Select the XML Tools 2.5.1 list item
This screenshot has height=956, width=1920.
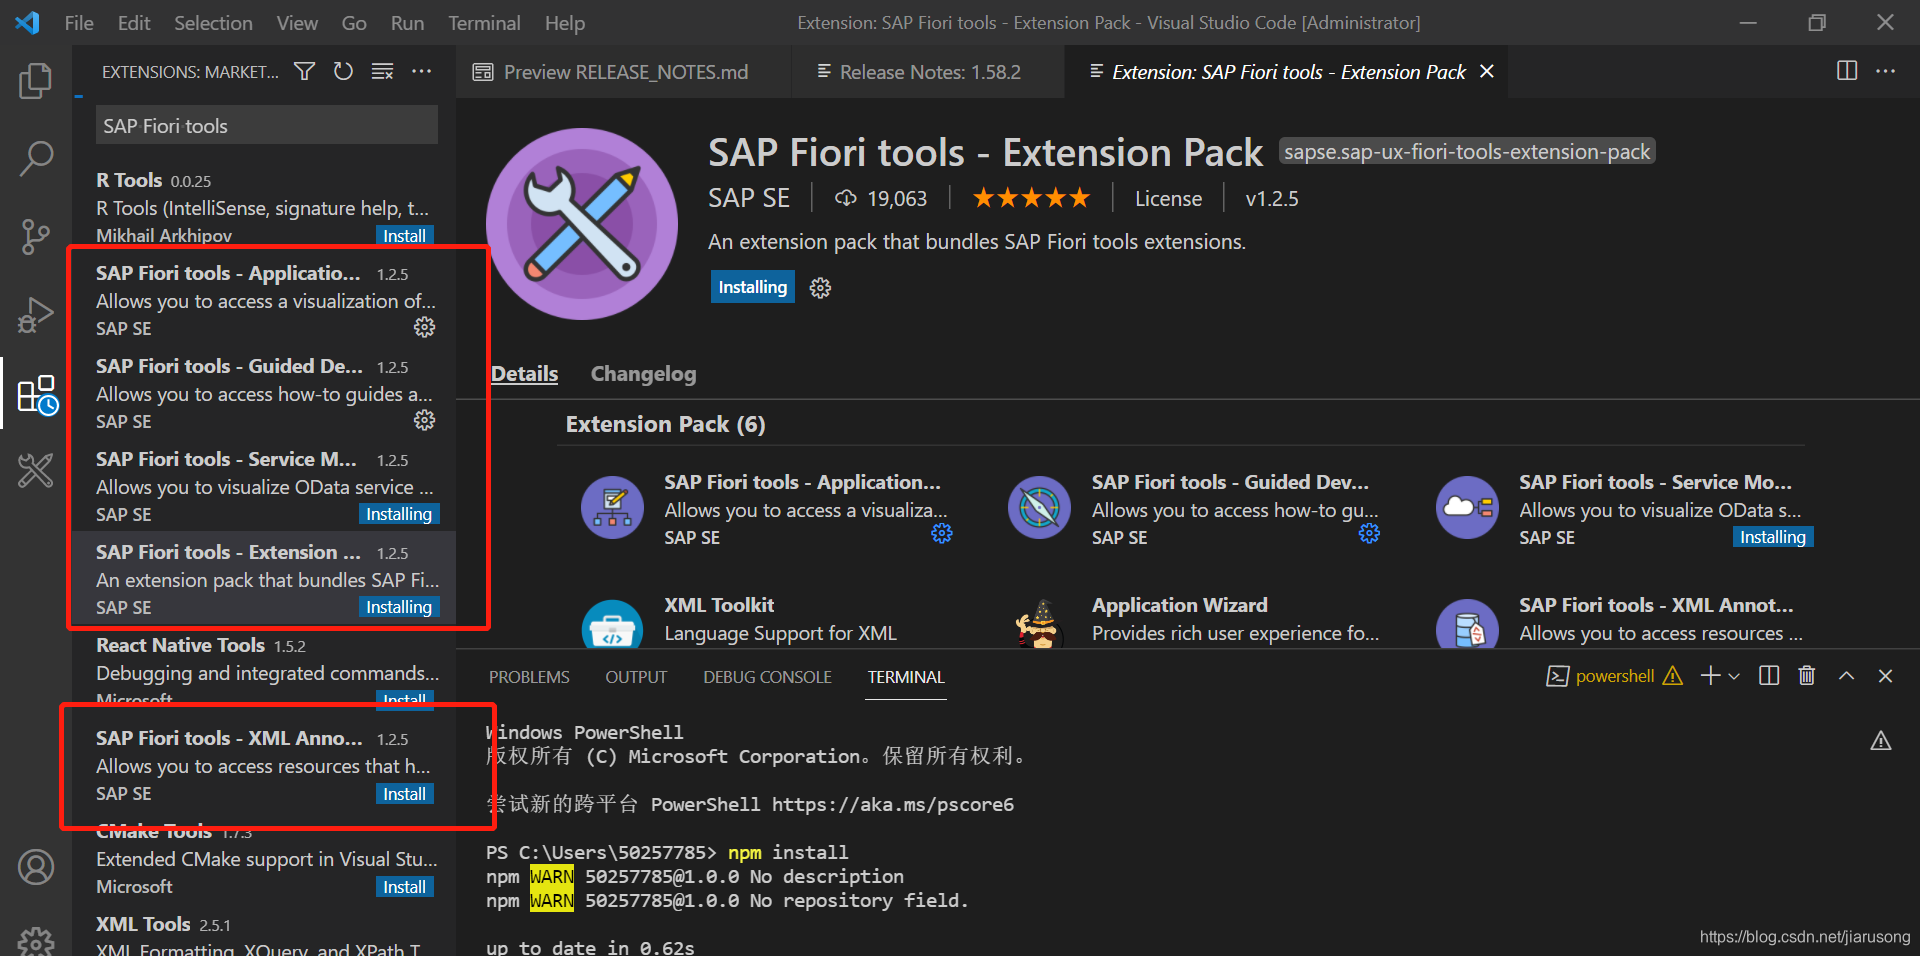[265, 934]
